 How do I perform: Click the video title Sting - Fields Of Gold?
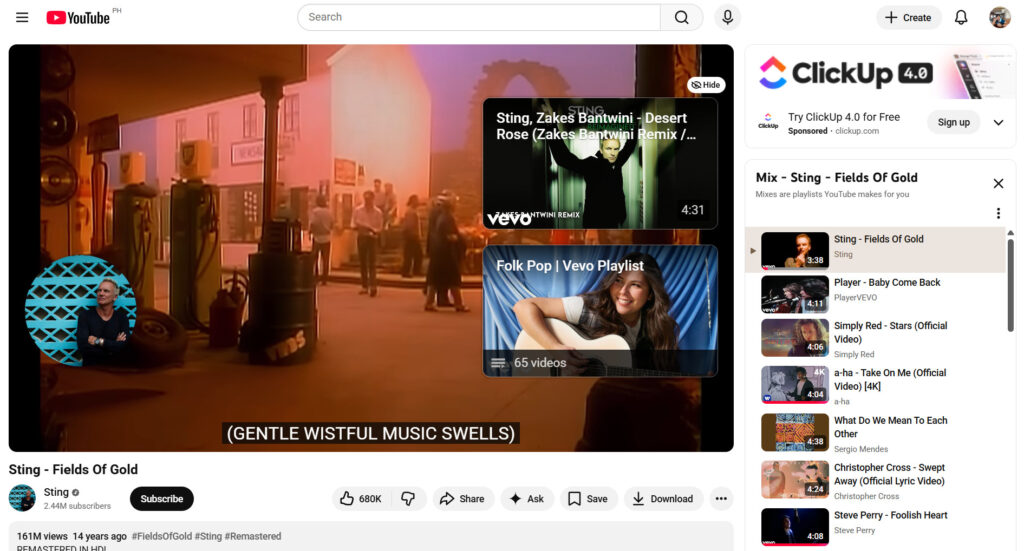pos(73,469)
